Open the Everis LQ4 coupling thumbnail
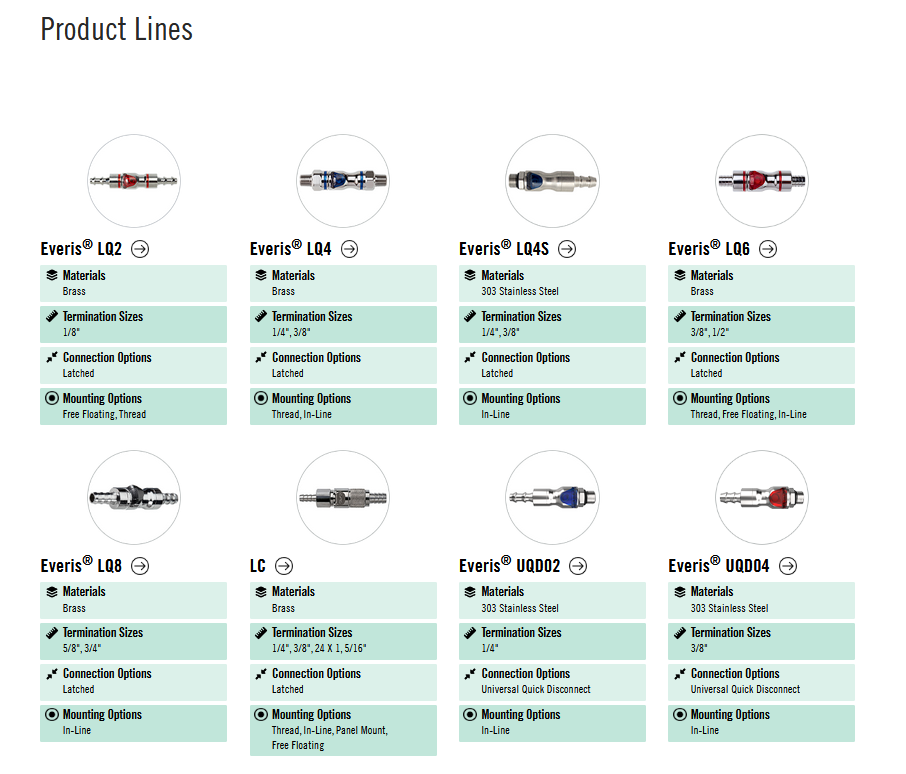 tap(343, 181)
